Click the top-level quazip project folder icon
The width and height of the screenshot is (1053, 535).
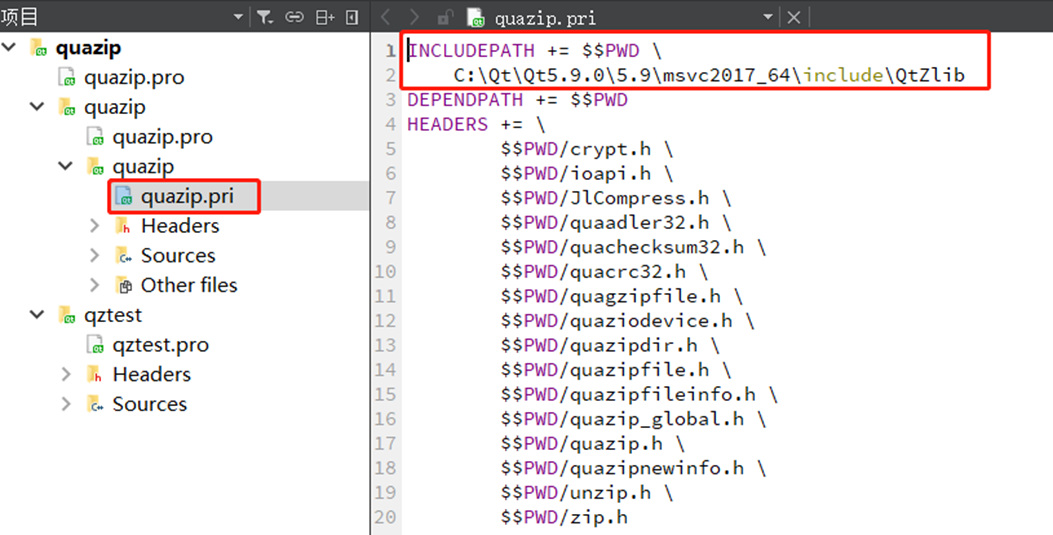coord(38,48)
